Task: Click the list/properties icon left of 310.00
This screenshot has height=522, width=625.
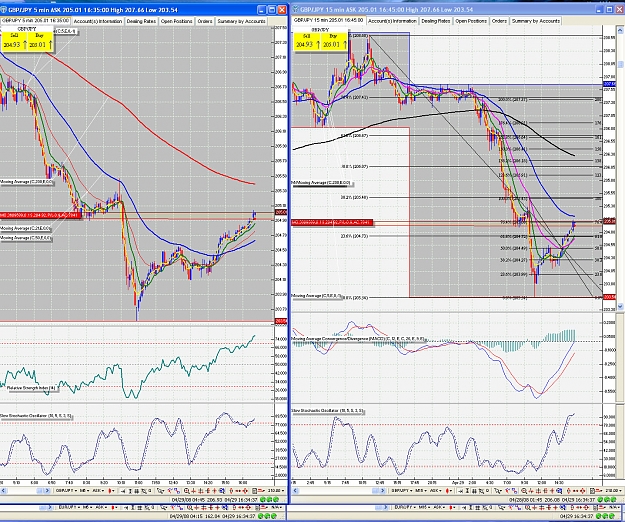Action: coord(254,491)
